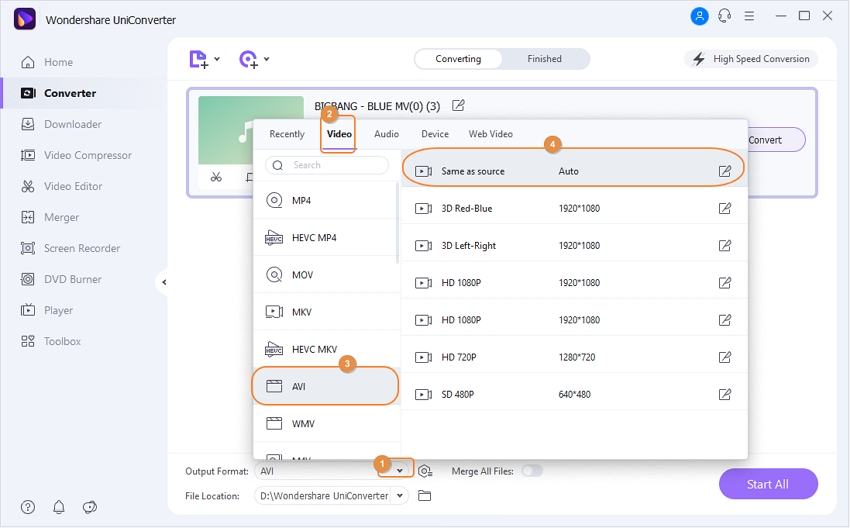850x528 pixels.
Task: Switch to the Finished tab
Action: (544, 59)
